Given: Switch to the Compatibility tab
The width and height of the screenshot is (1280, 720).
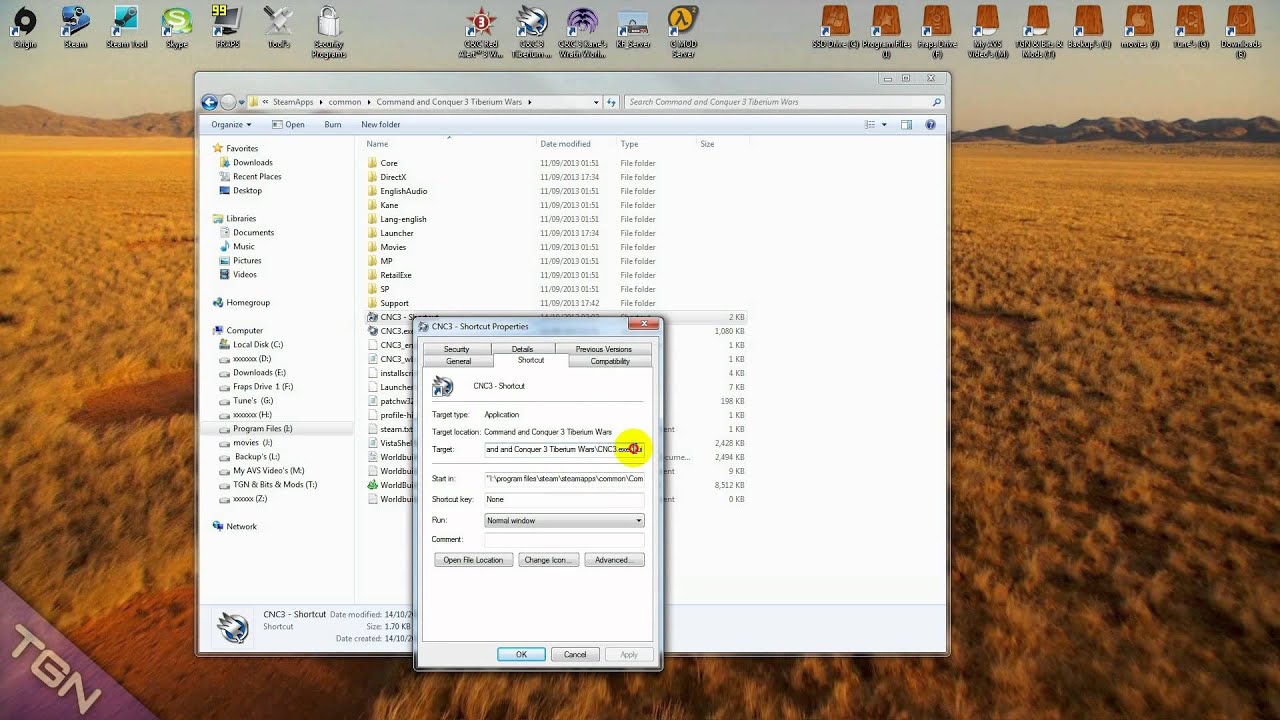Looking at the screenshot, I should click(x=610, y=361).
